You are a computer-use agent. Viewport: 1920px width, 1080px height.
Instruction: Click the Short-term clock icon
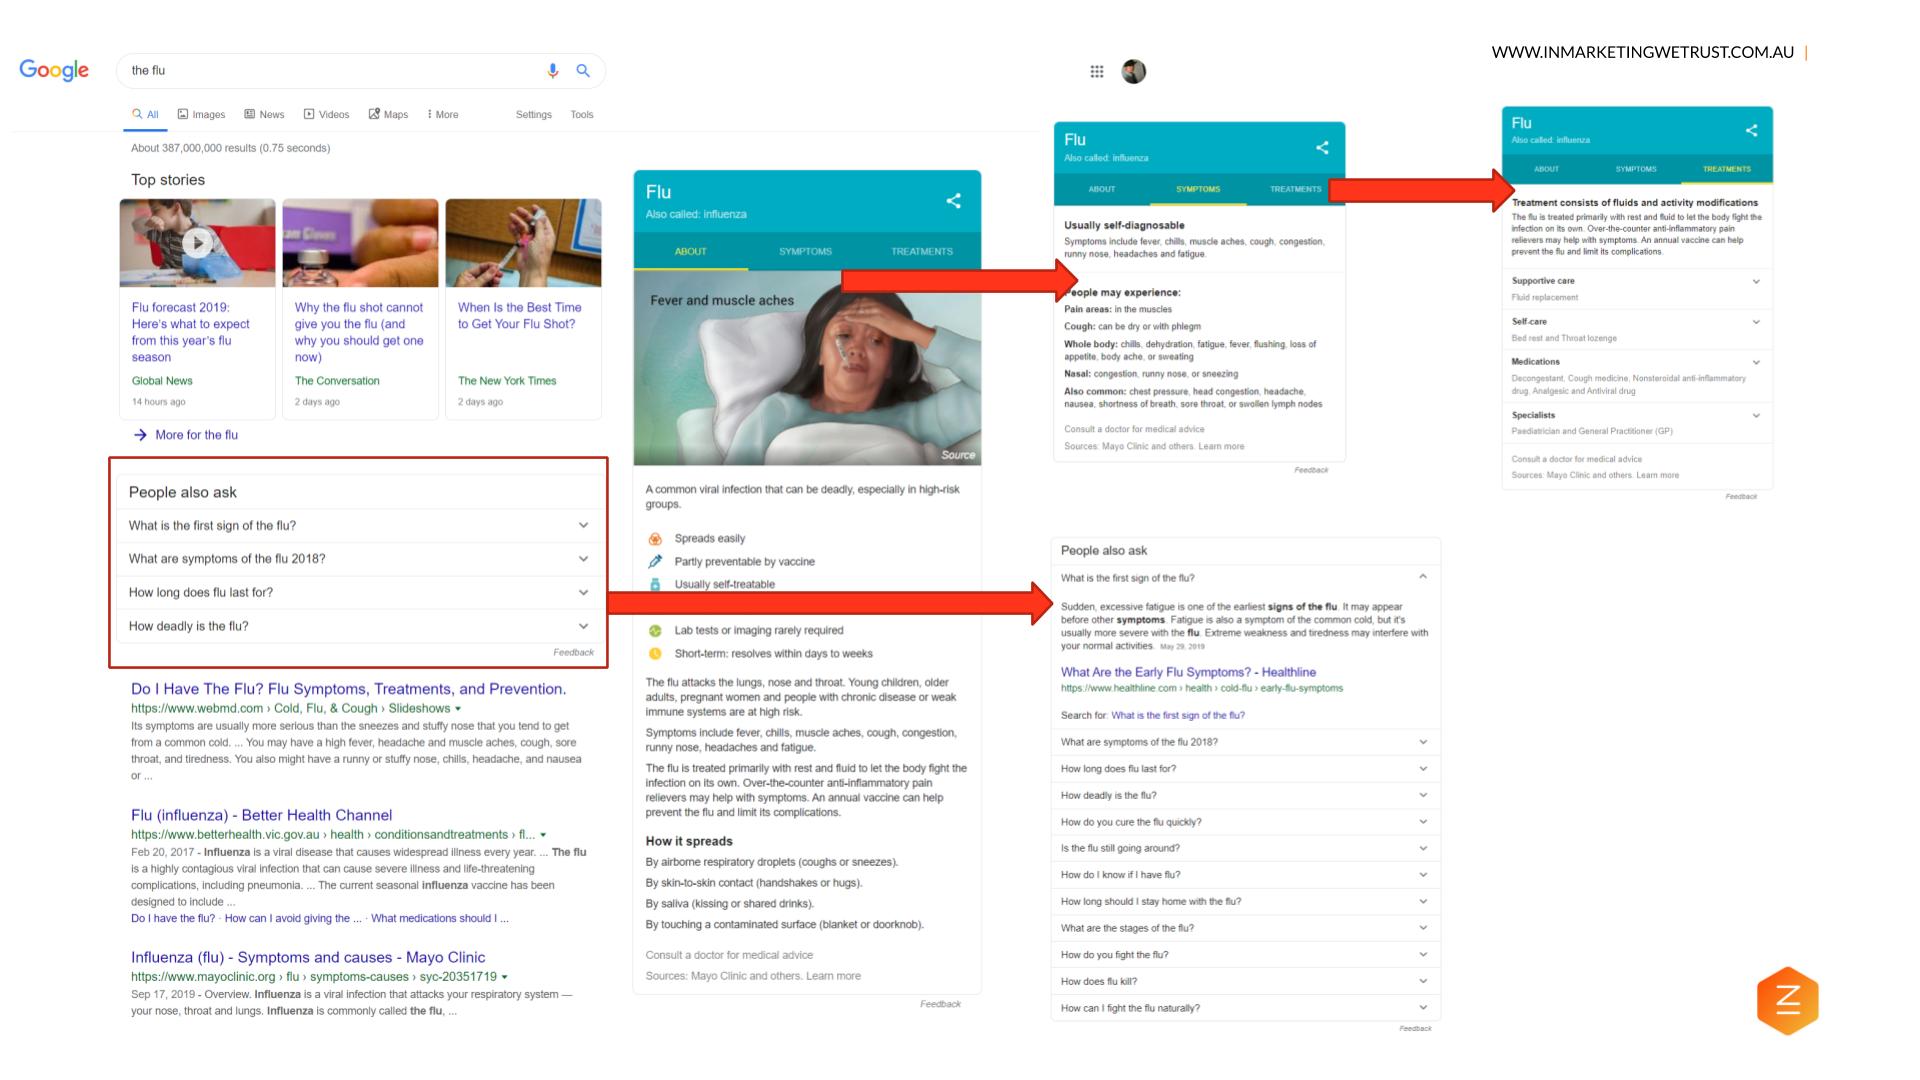pos(655,654)
